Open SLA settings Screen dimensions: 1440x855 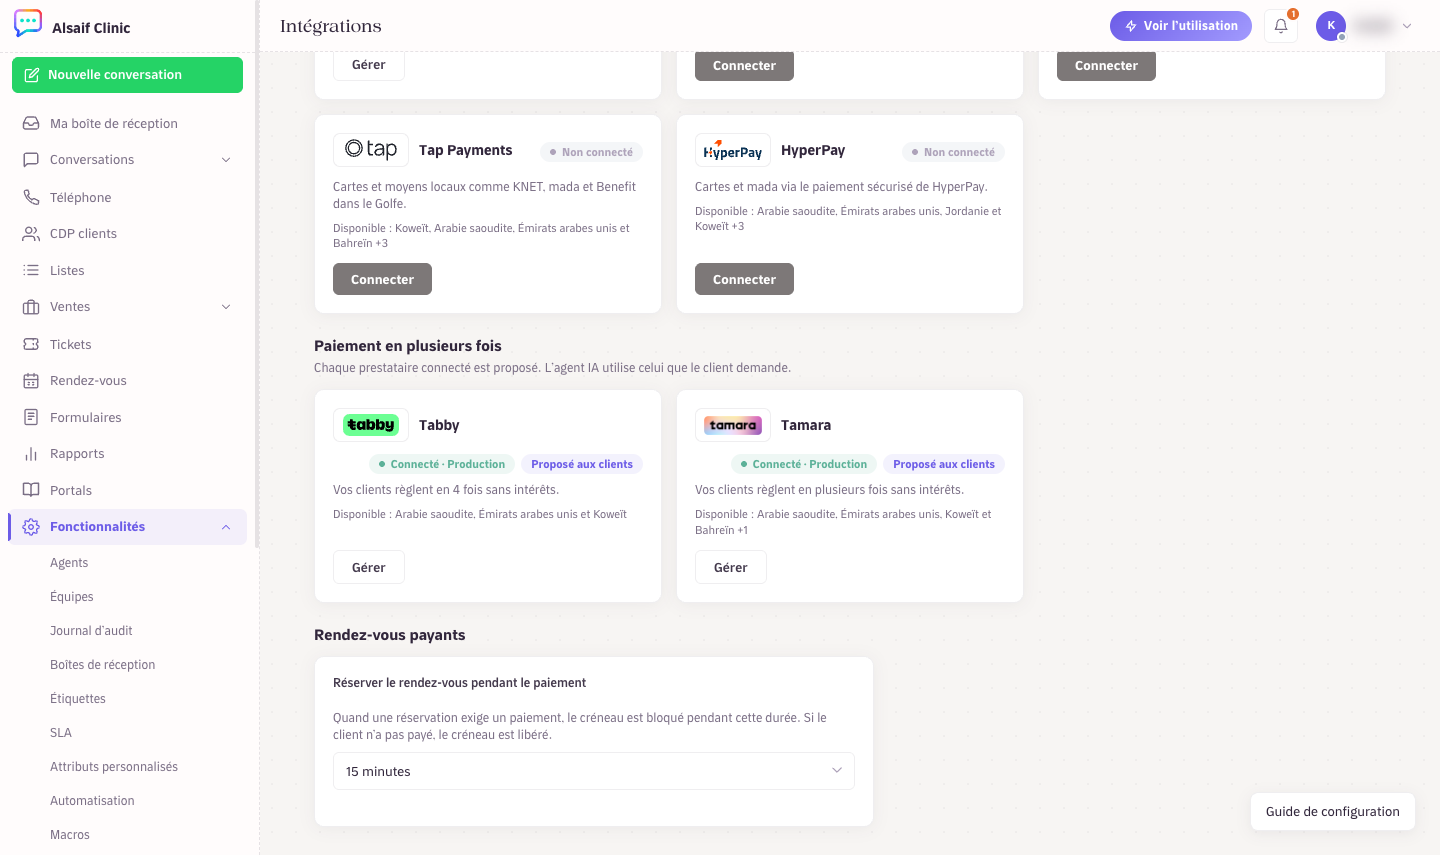pos(61,733)
